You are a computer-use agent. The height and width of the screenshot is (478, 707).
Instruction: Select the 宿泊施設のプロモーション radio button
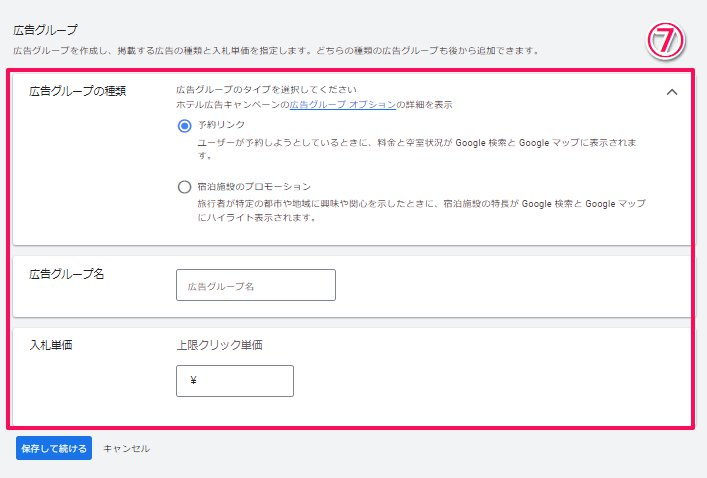[183, 187]
